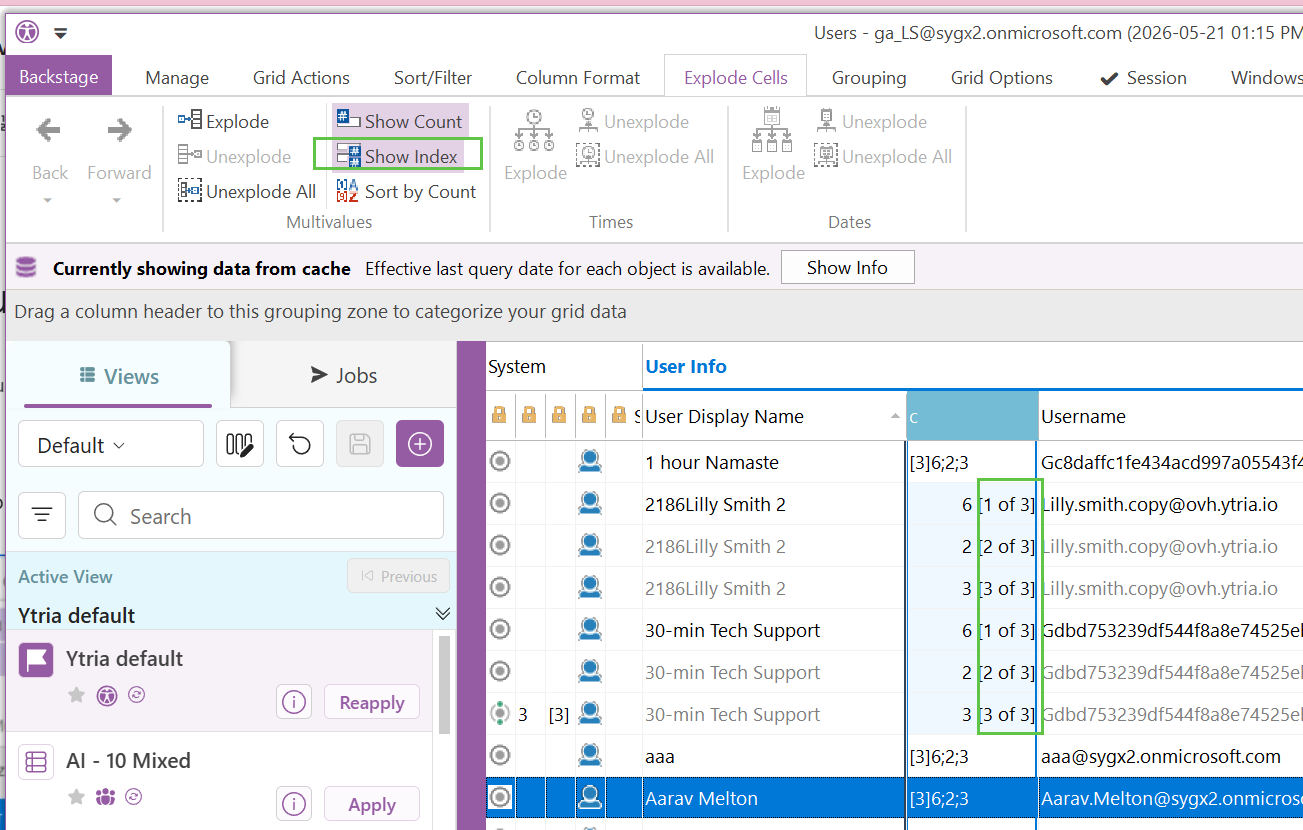
Task: Click the views filter lines icon
Action: click(x=42, y=515)
